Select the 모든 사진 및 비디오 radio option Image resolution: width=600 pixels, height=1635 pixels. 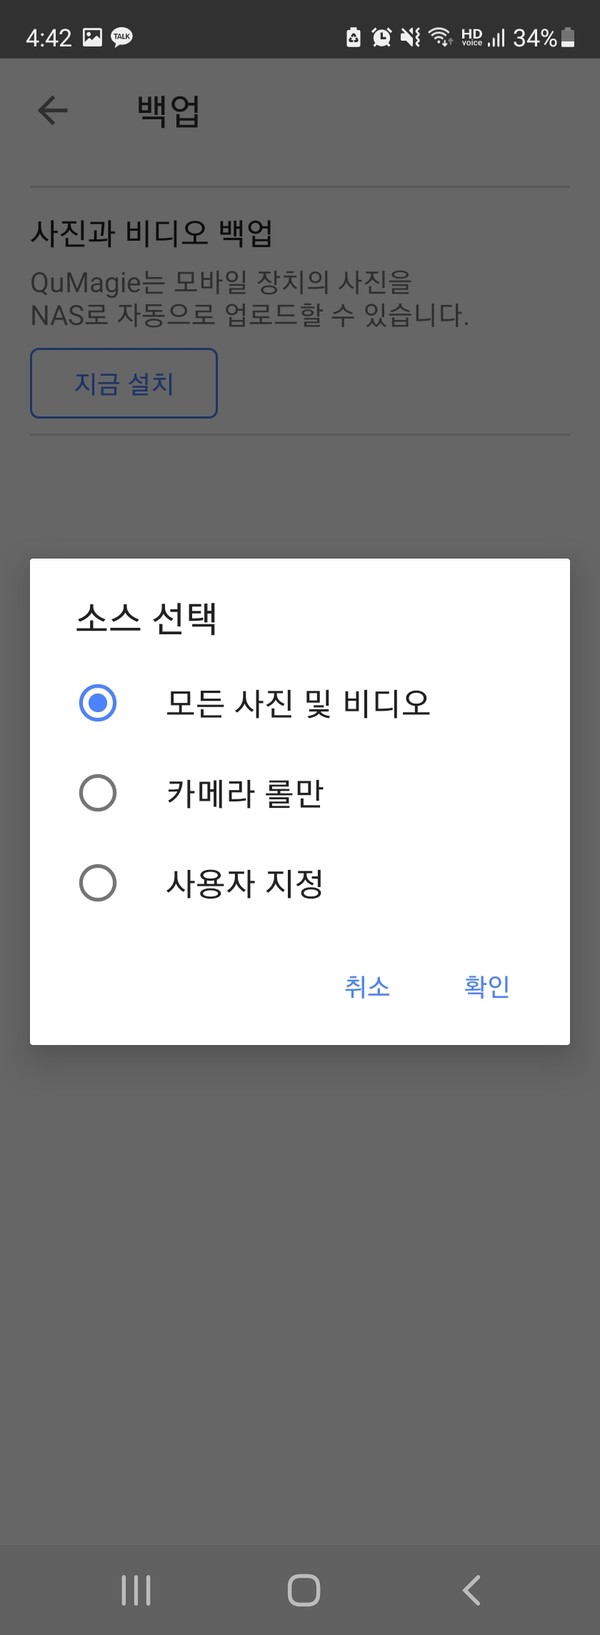[x=97, y=703]
